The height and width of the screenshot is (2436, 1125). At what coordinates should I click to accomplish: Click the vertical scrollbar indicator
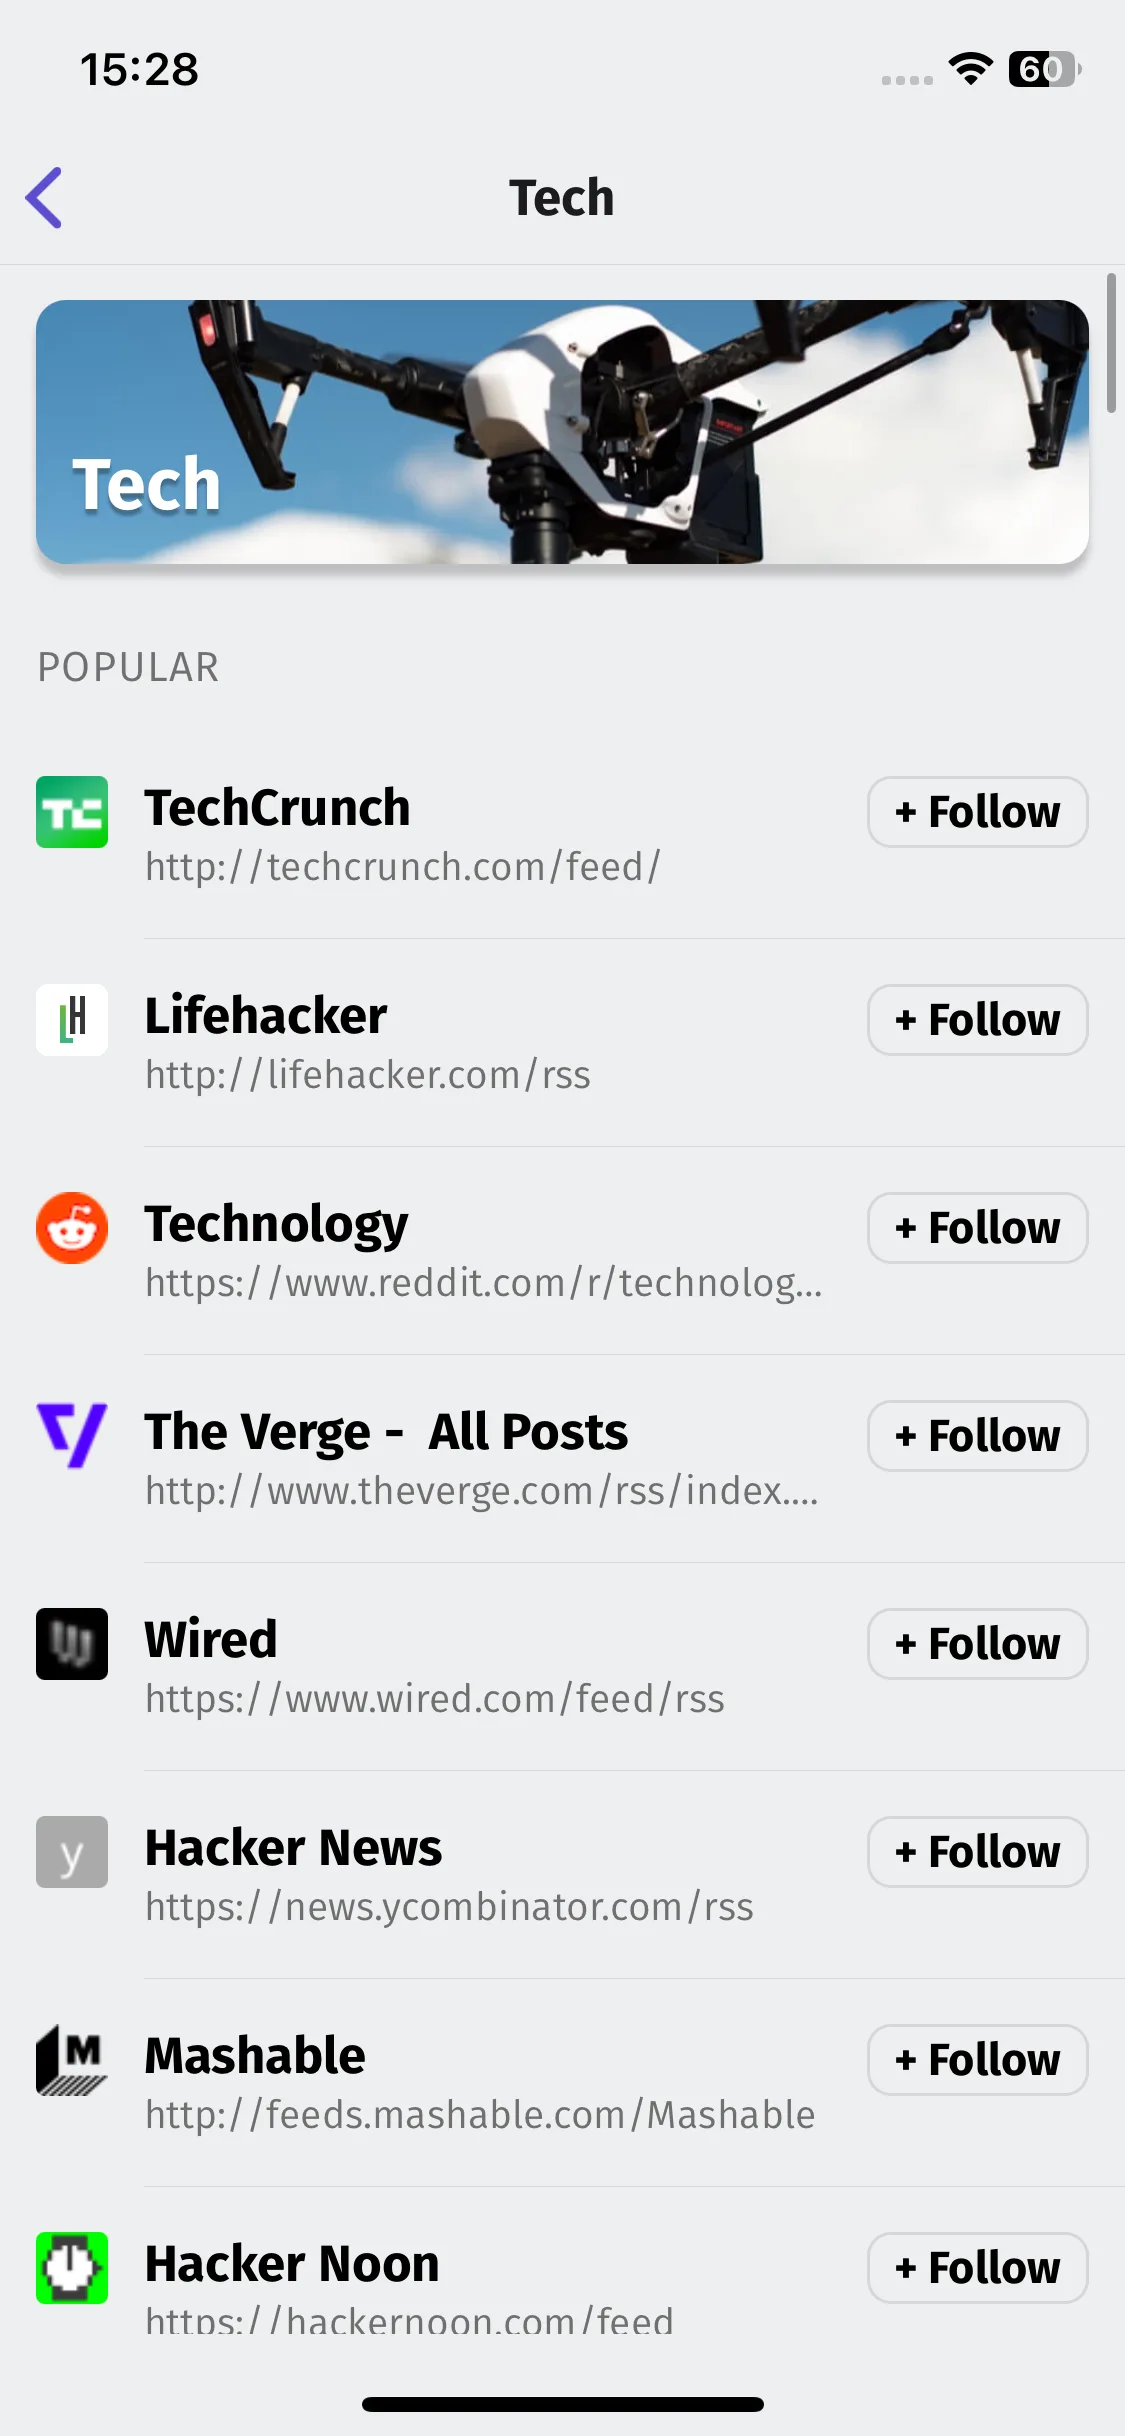1111,343
